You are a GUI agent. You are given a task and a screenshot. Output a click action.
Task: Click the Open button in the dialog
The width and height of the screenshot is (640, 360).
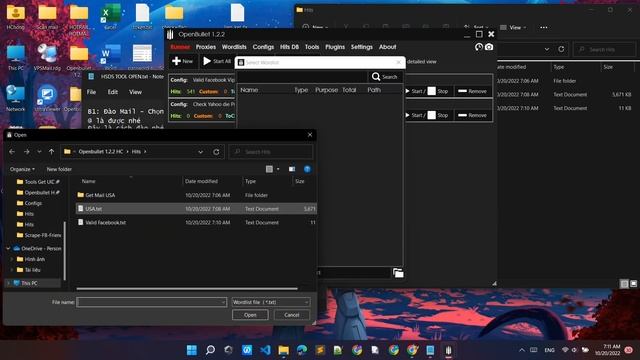pyautogui.click(x=250, y=315)
